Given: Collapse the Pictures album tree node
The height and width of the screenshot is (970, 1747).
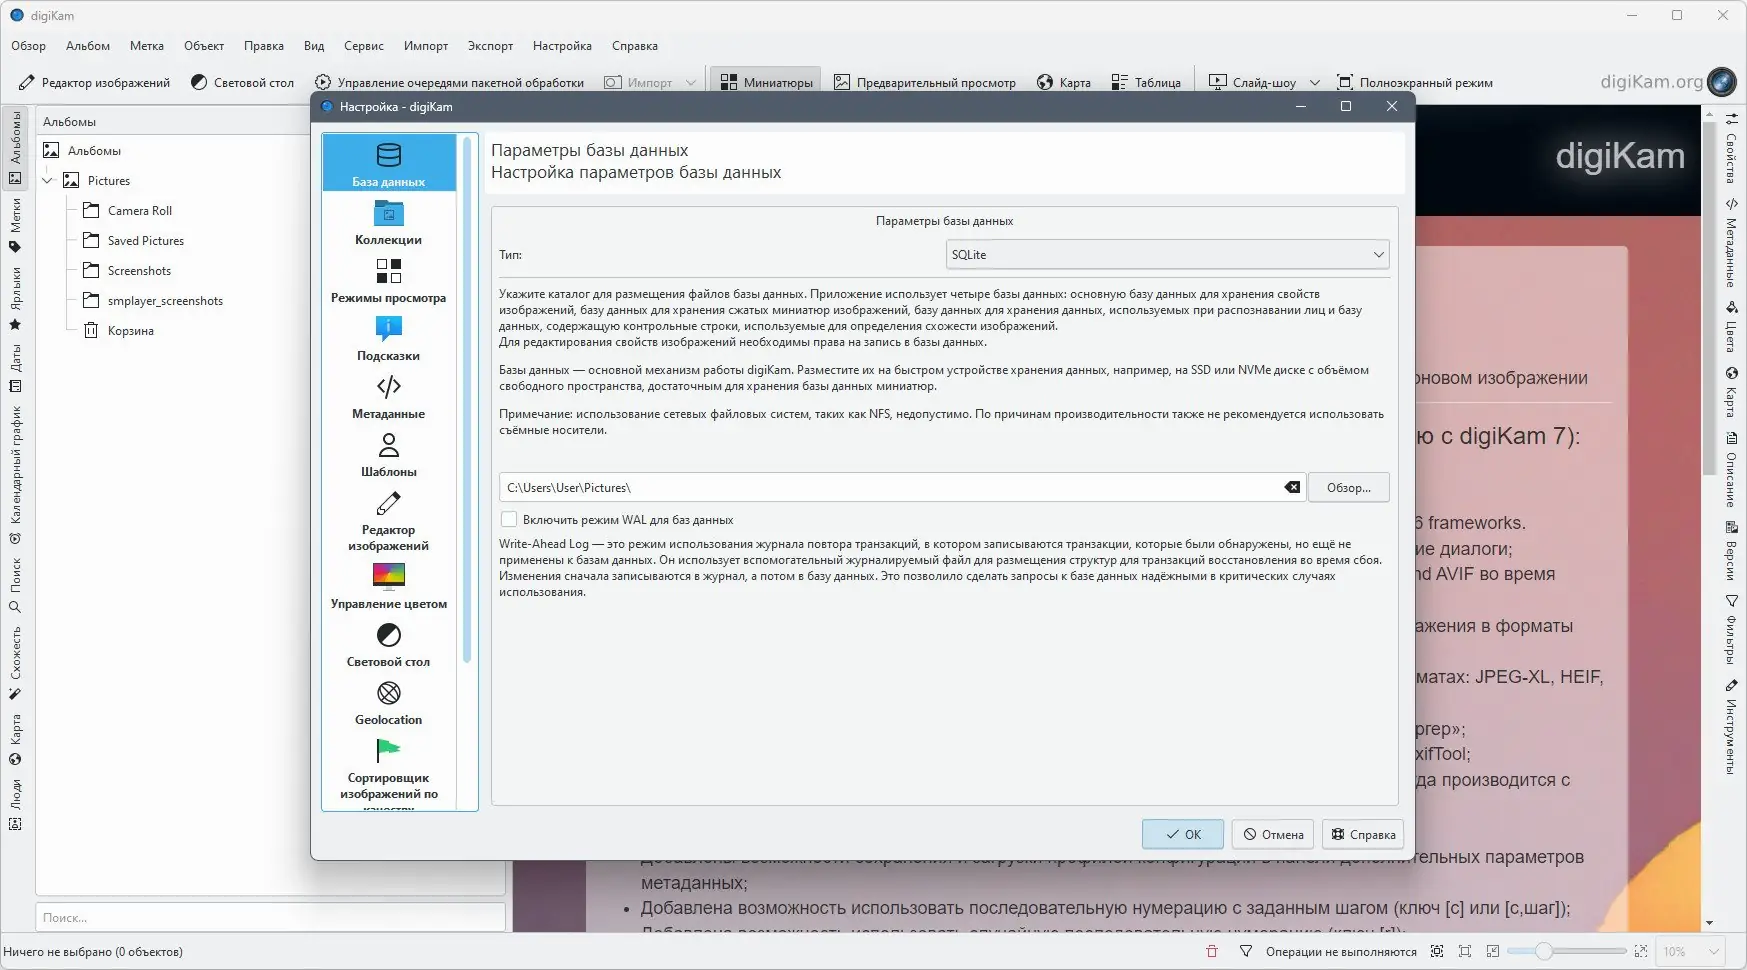Looking at the screenshot, I should pos(47,181).
